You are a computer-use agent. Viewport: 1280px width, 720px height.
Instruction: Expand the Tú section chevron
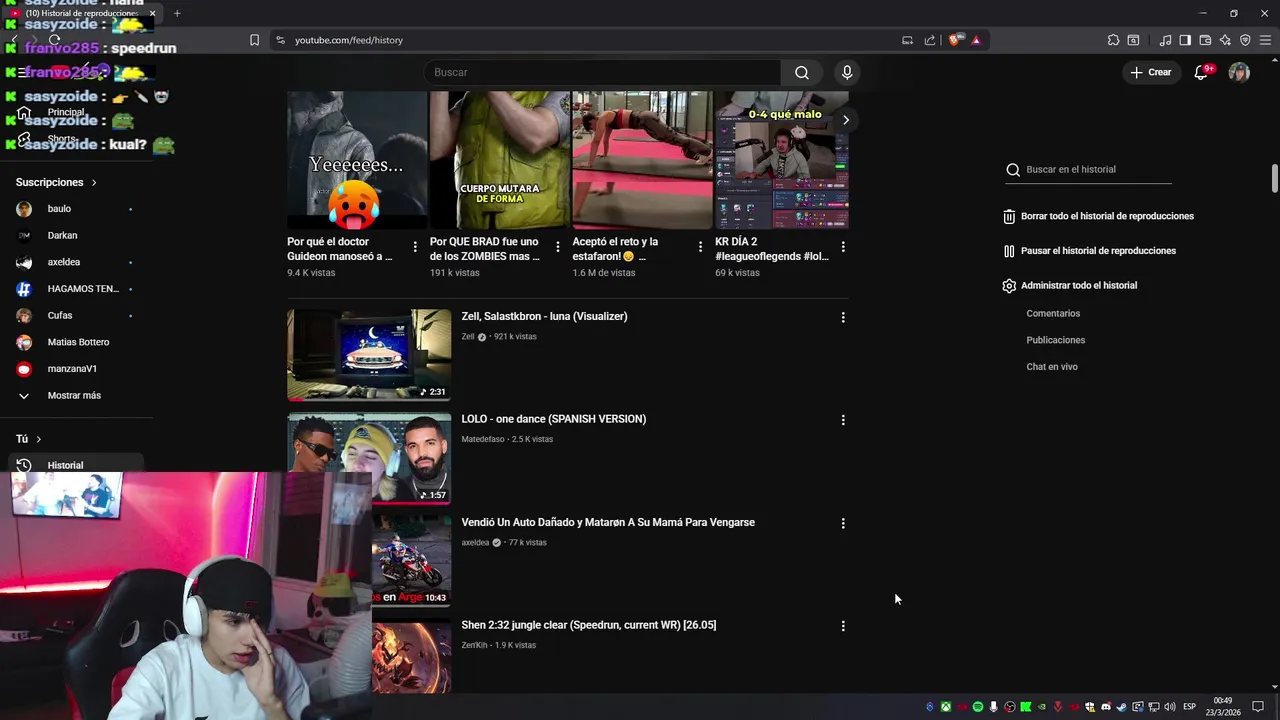pos(39,439)
